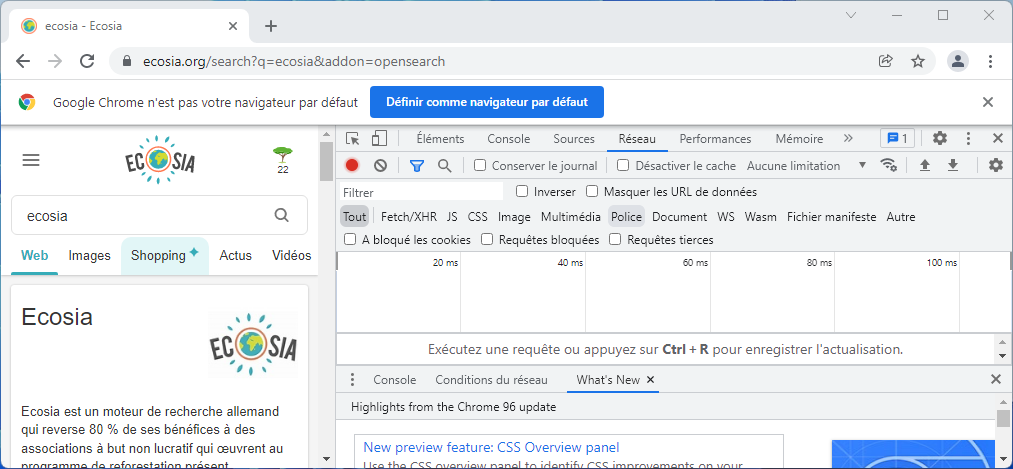Dismiss the default browser notification bar
This screenshot has height=469, width=1013.
pos(988,102)
